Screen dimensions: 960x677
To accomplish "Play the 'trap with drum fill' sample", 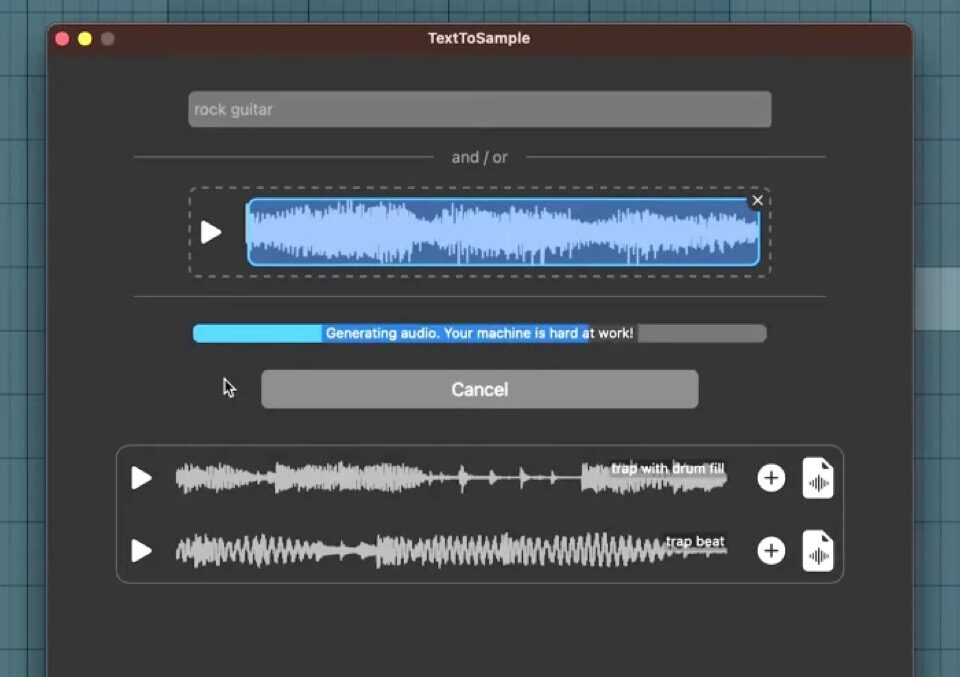I will coord(142,478).
